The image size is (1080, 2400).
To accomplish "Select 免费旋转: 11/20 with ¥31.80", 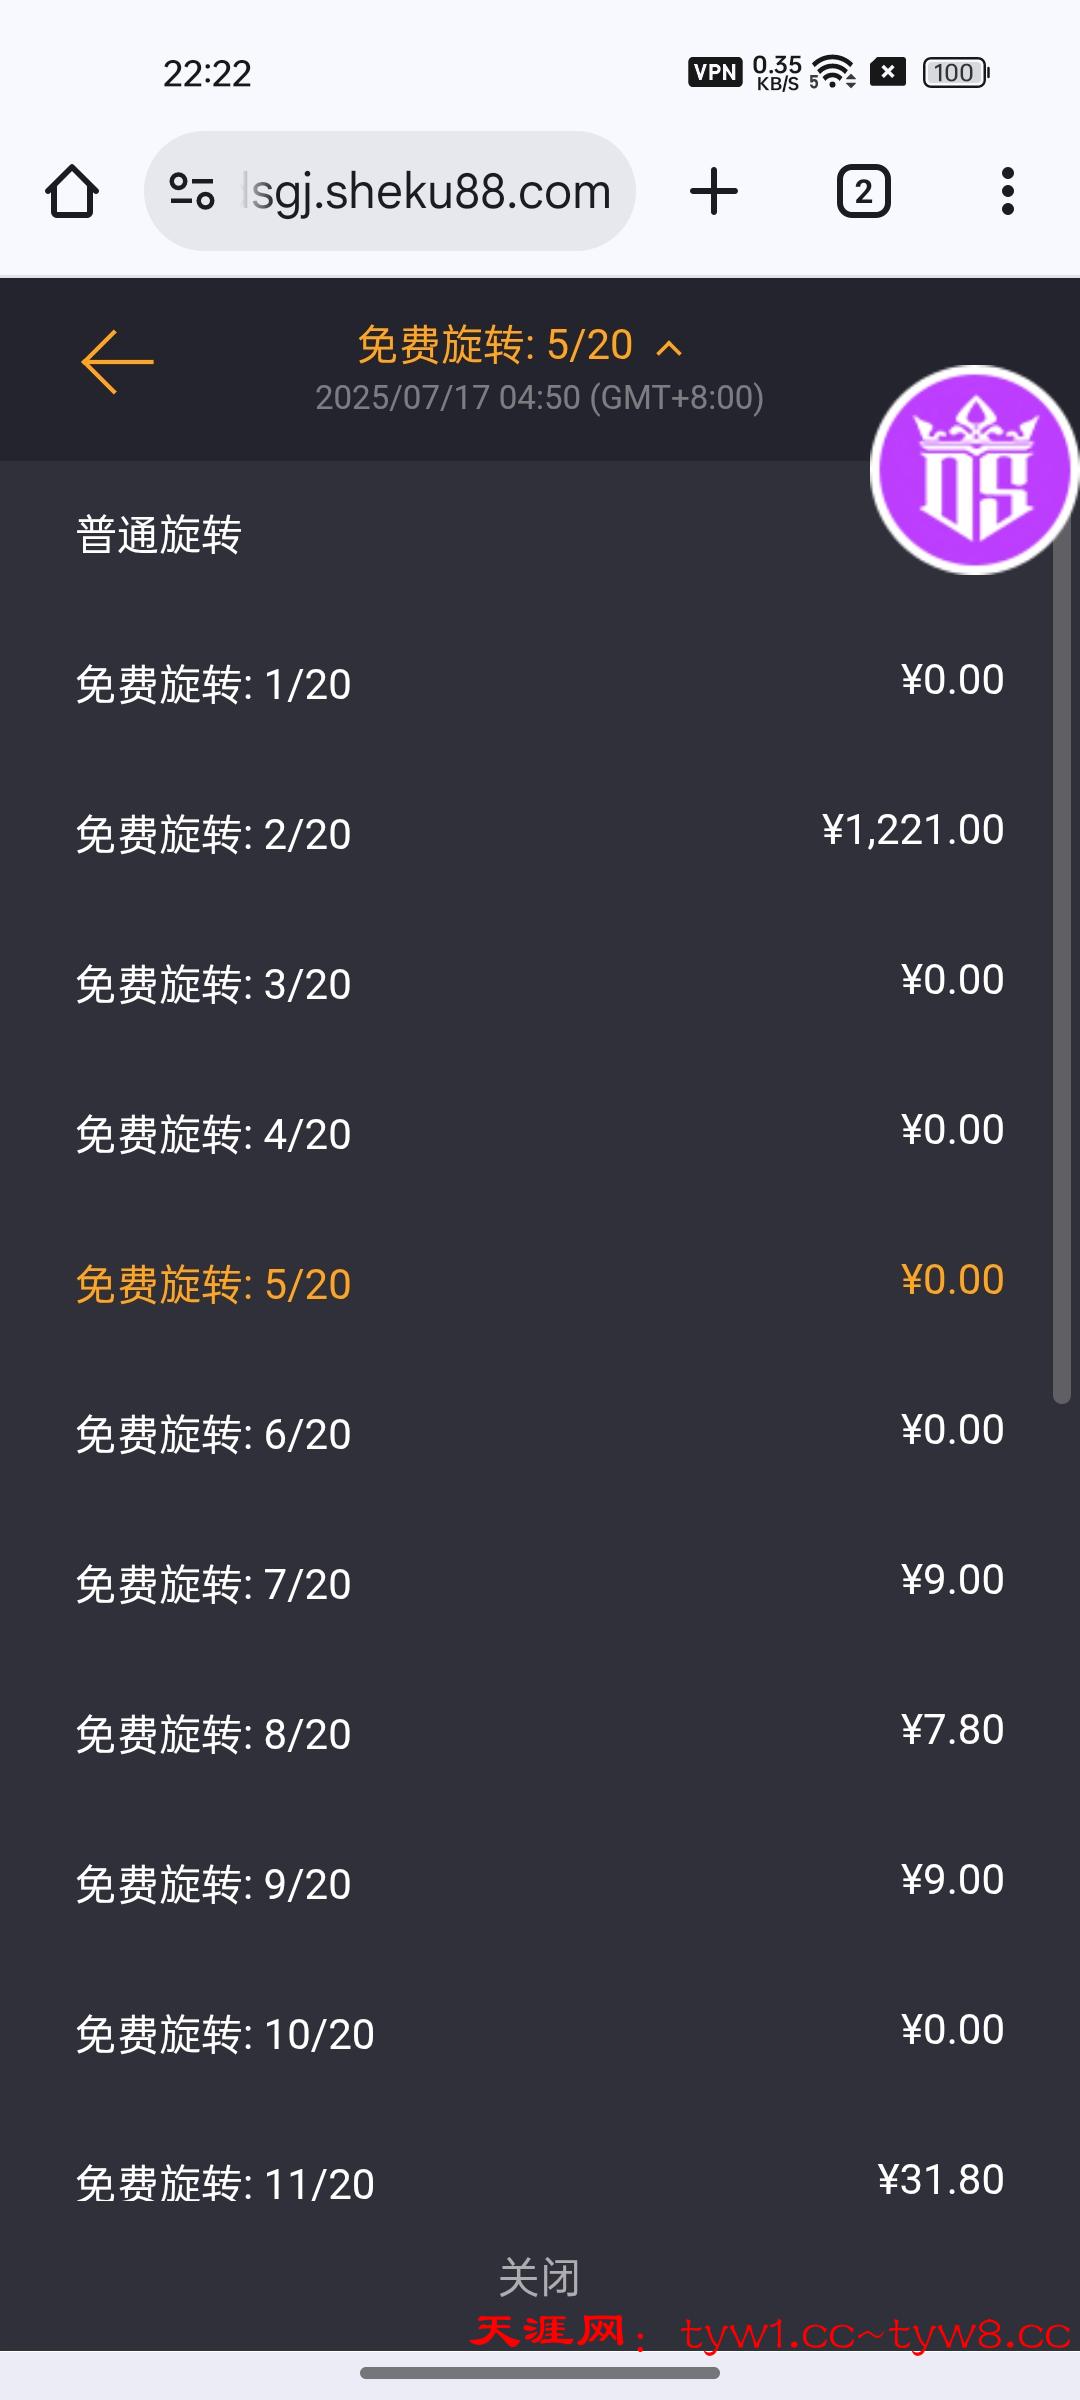I will [x=540, y=2183].
